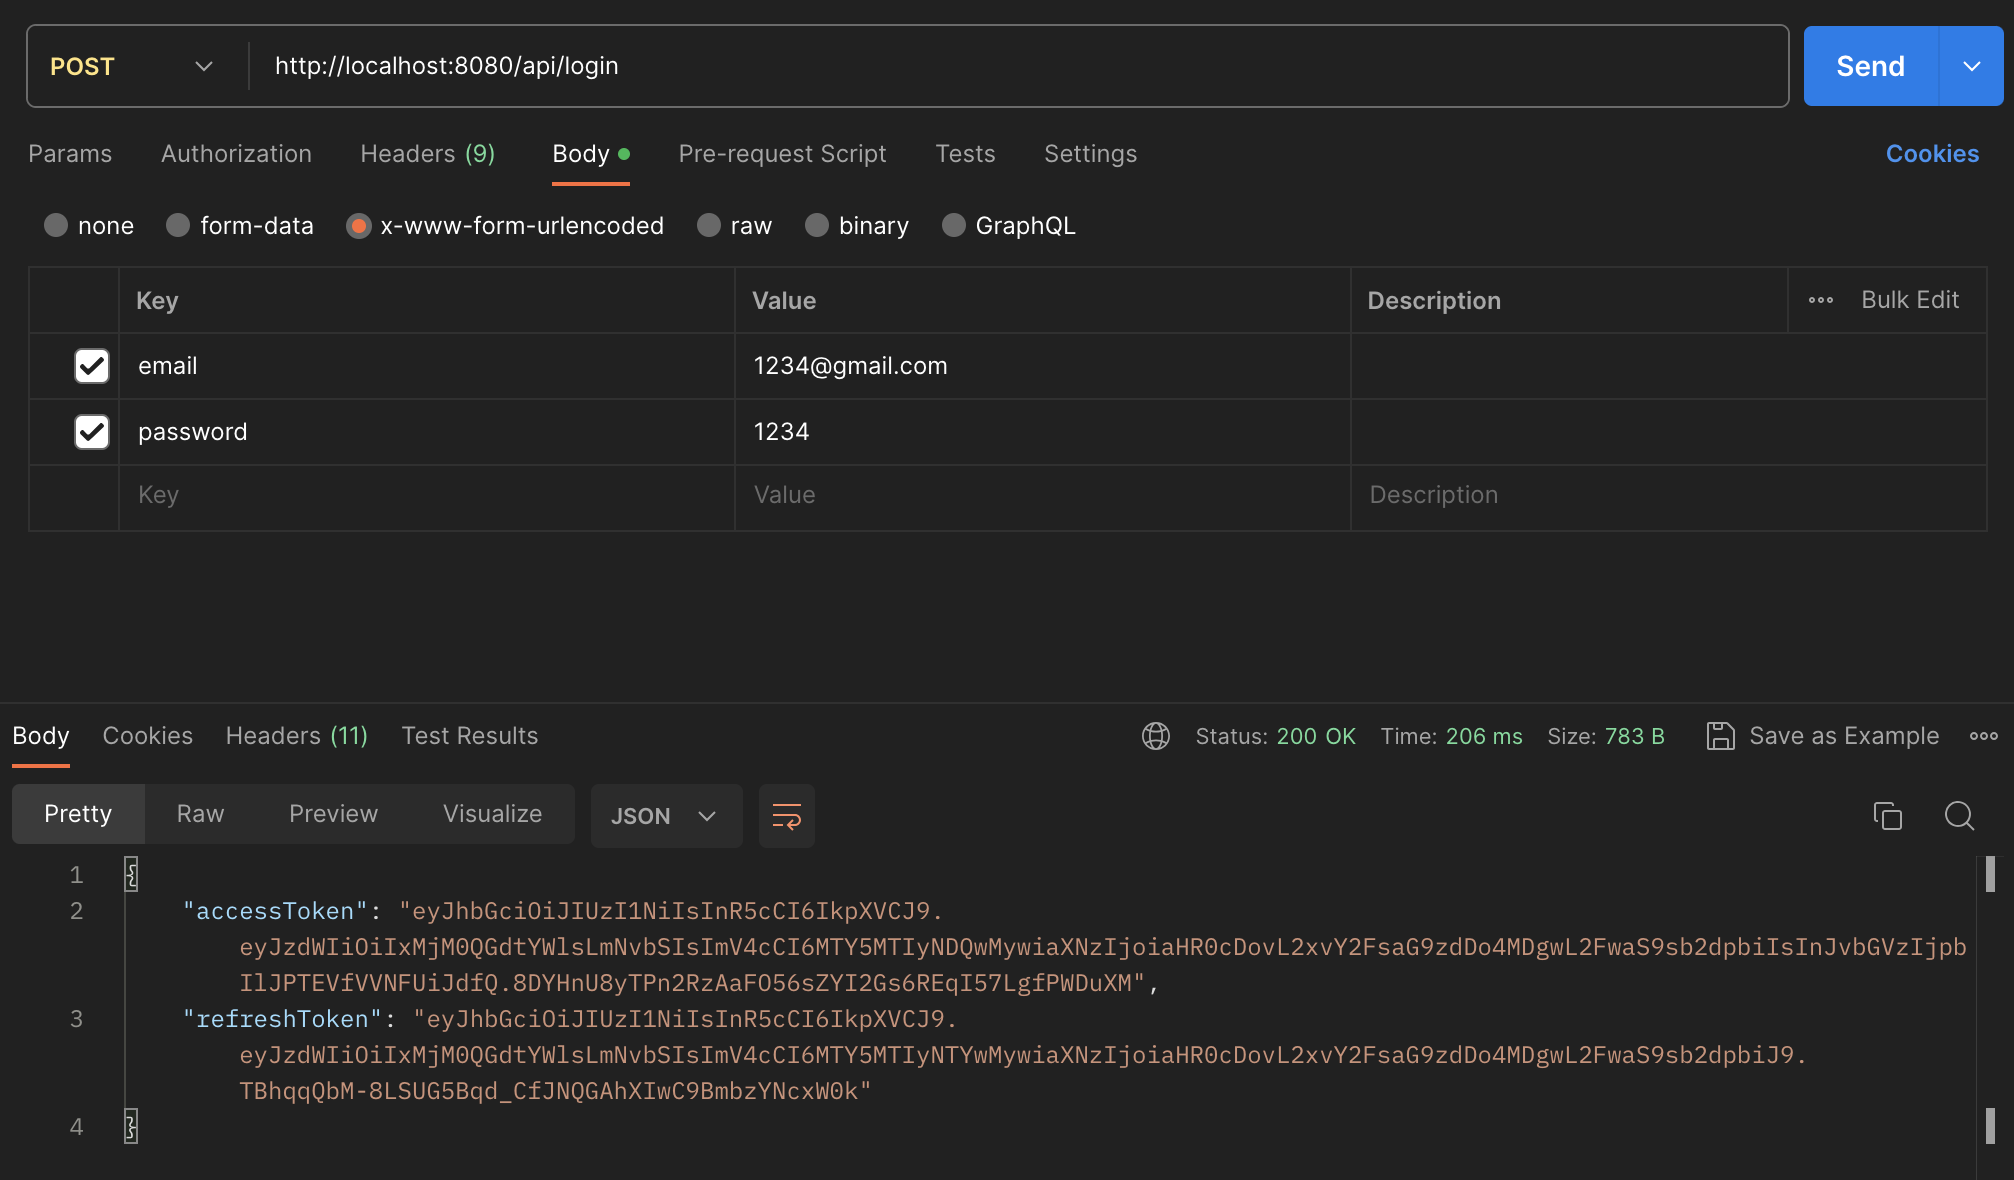Image resolution: width=2014 pixels, height=1180 pixels.
Task: Click the Save as Example floppy icon
Action: pyautogui.click(x=1720, y=736)
